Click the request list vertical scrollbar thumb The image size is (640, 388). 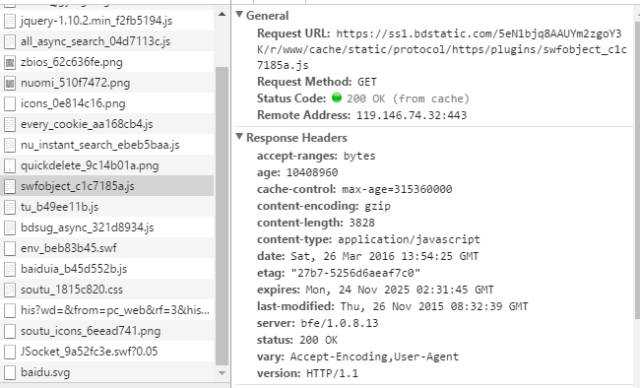(x=222, y=215)
